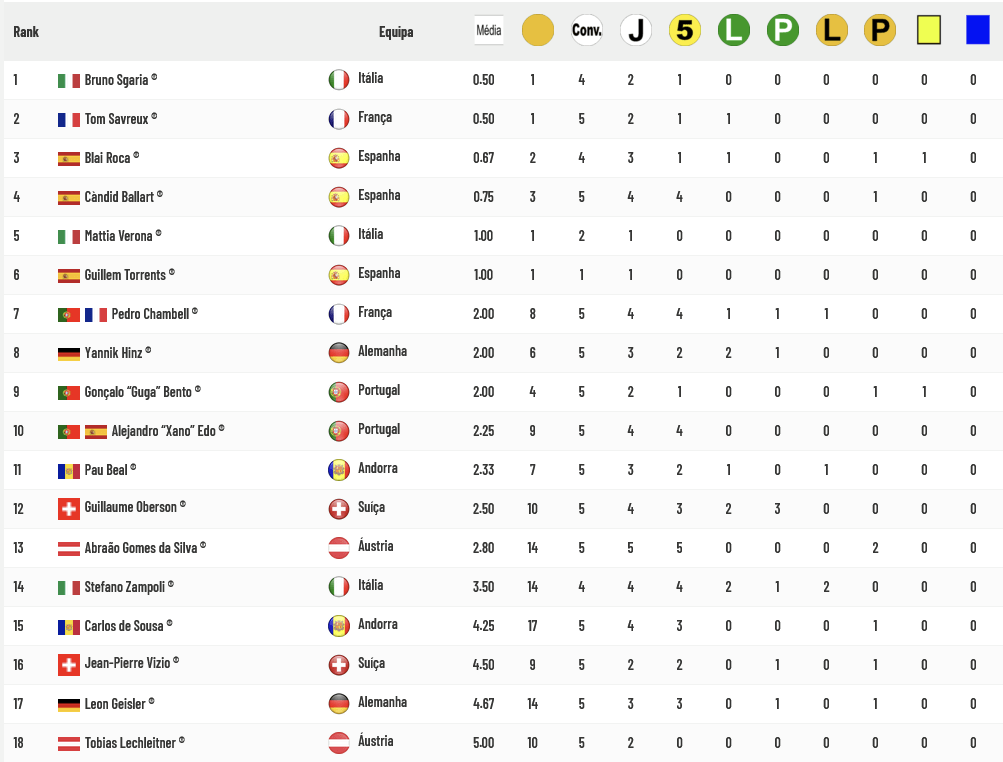Viewport: 1003px width, 762px height.
Task: Click the Média column header
Action: 489,30
